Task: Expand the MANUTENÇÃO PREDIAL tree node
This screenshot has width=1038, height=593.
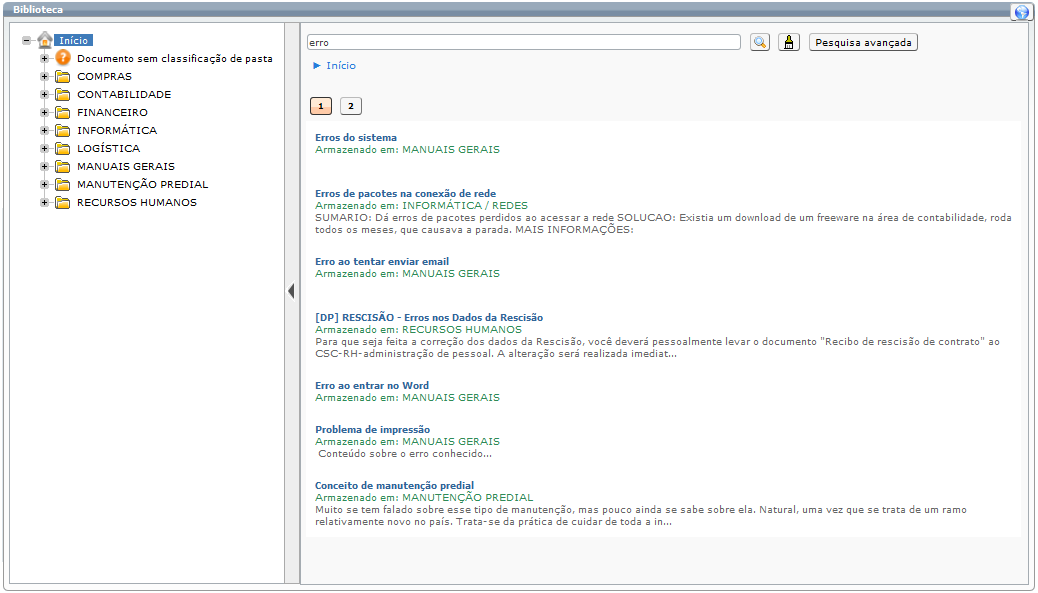Action: tap(43, 184)
